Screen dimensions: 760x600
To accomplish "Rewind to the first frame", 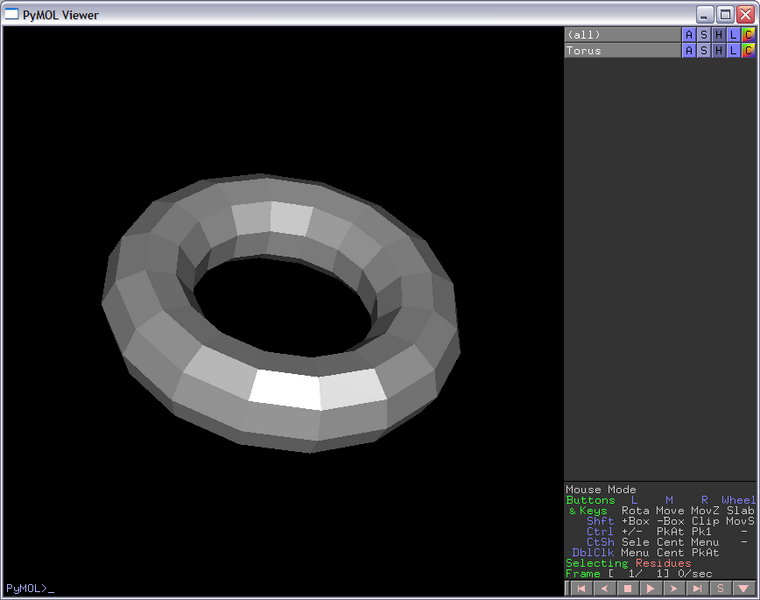I will [x=580, y=589].
